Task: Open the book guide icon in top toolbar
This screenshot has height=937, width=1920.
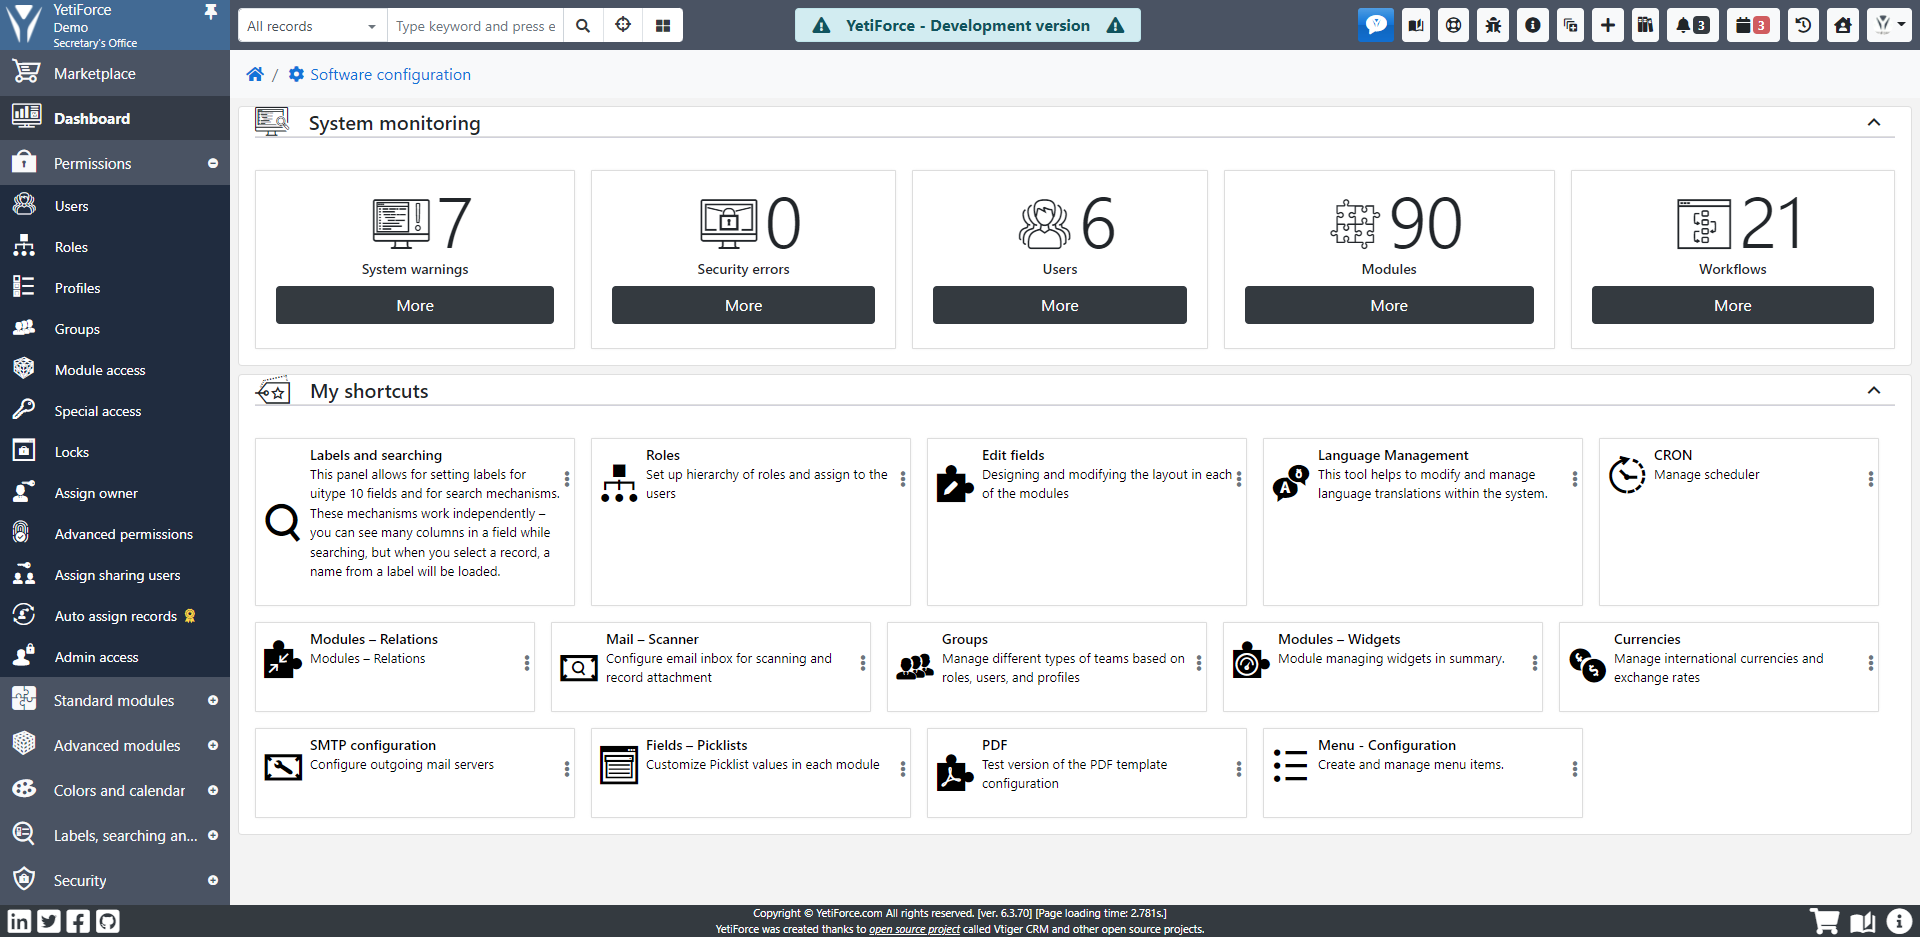Action: 1416,25
